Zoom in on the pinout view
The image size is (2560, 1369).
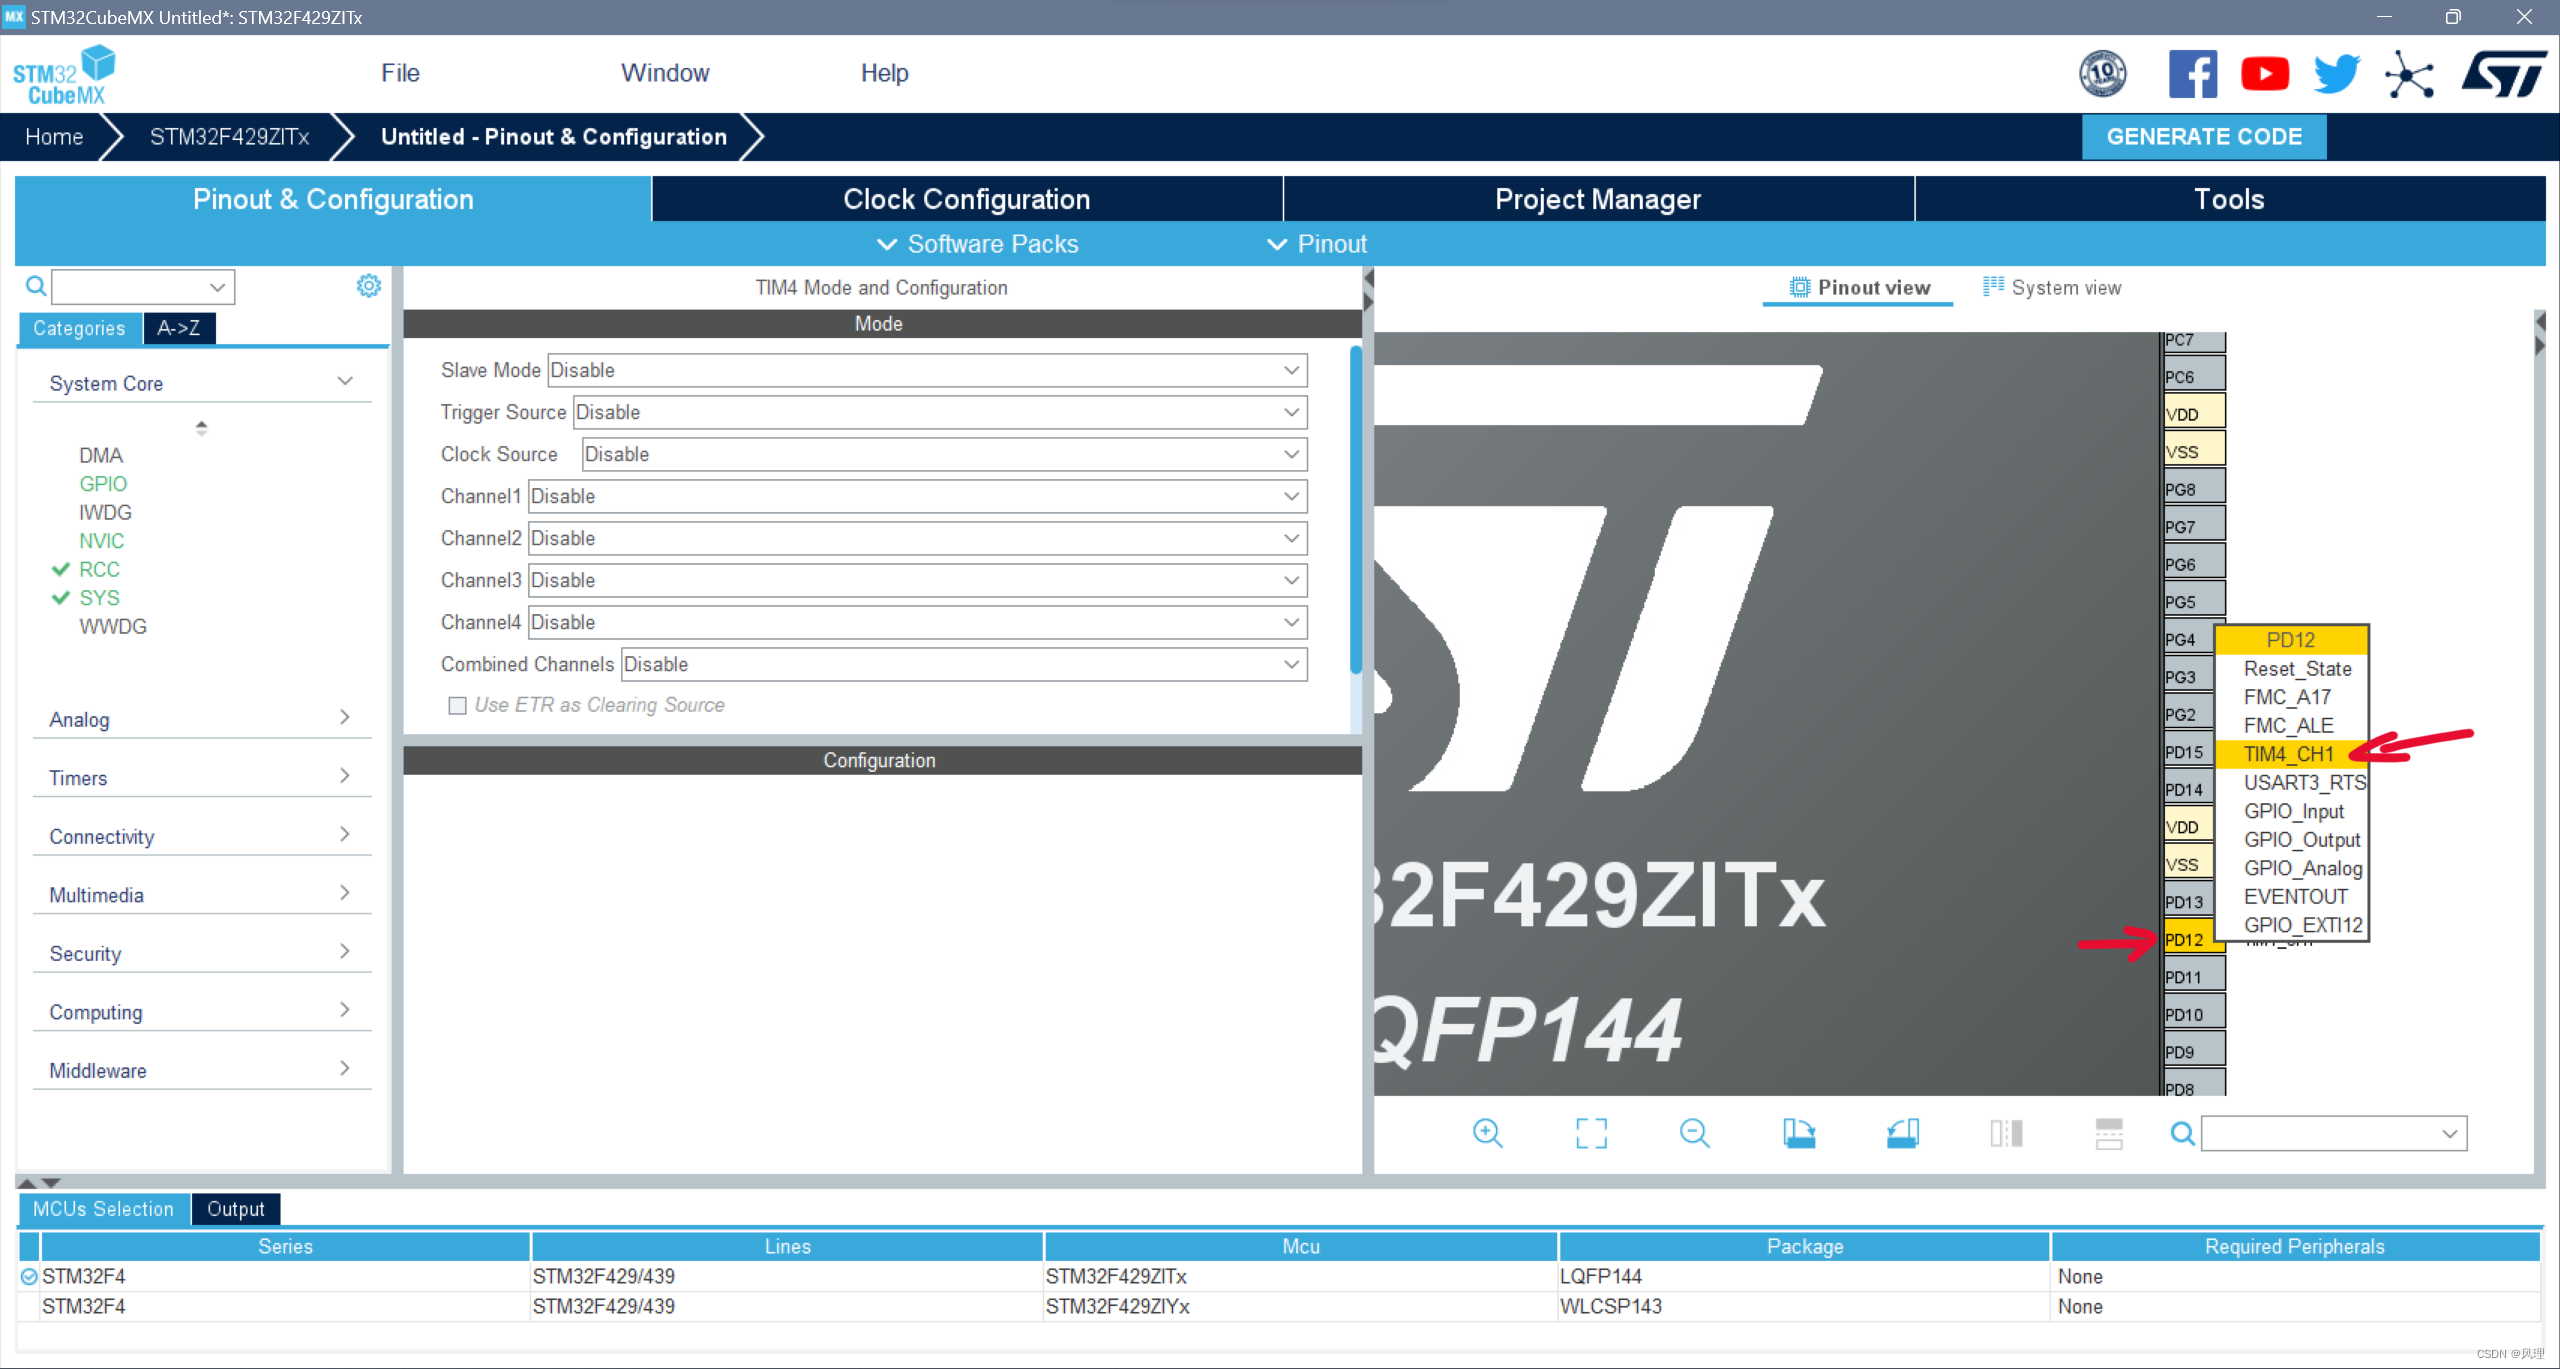[x=1488, y=1133]
